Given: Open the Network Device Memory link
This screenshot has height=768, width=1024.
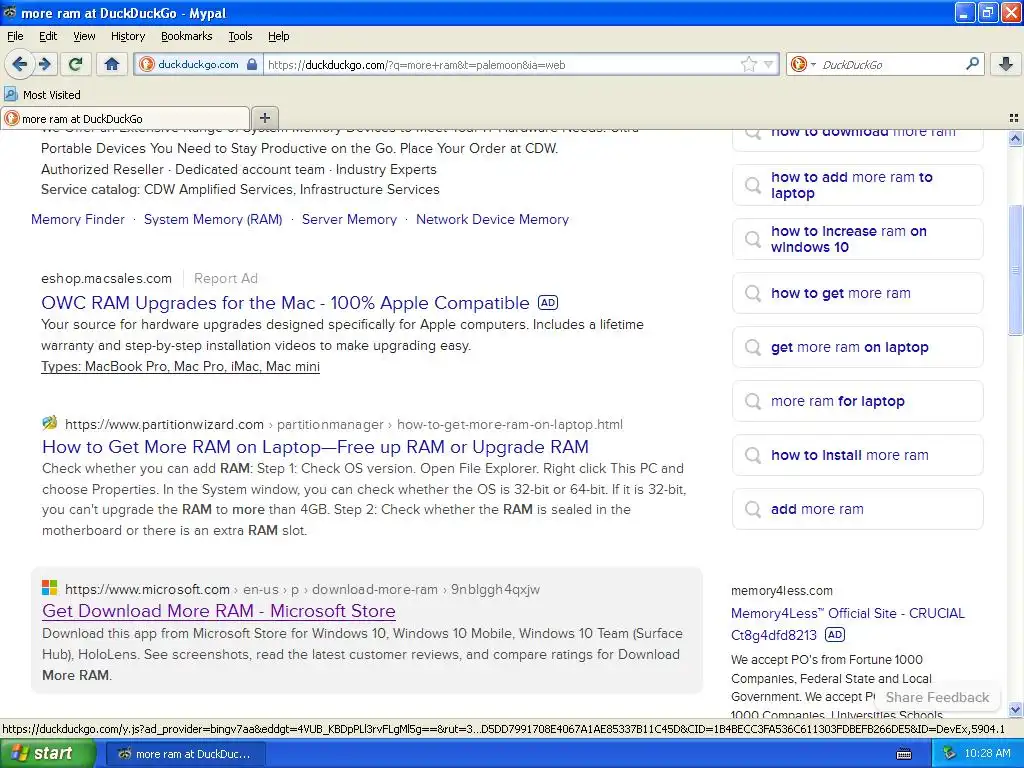Looking at the screenshot, I should click(x=492, y=219).
